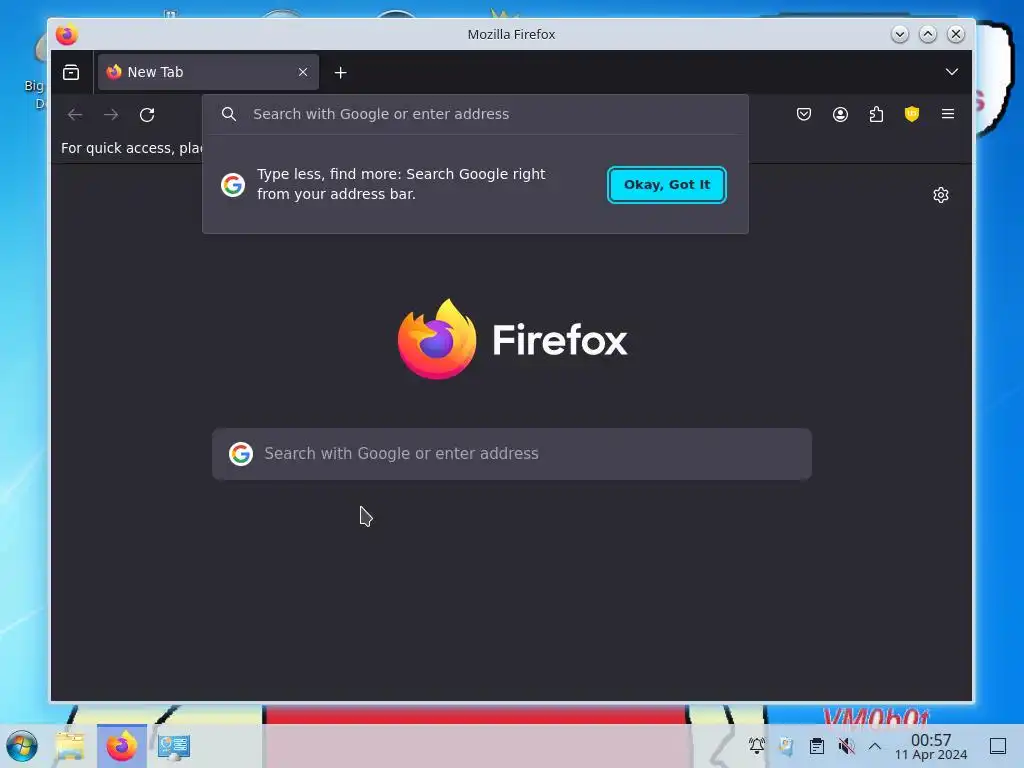Image resolution: width=1024 pixels, height=768 pixels.
Task: Reload the current page
Action: point(147,114)
